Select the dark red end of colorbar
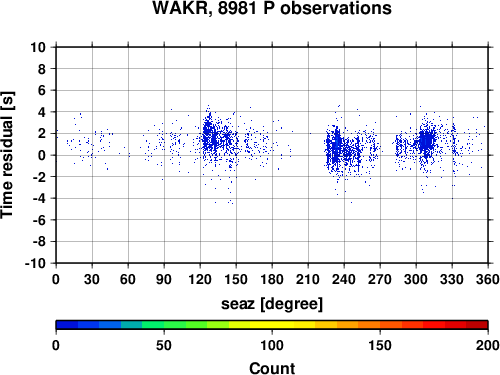 tap(477, 325)
